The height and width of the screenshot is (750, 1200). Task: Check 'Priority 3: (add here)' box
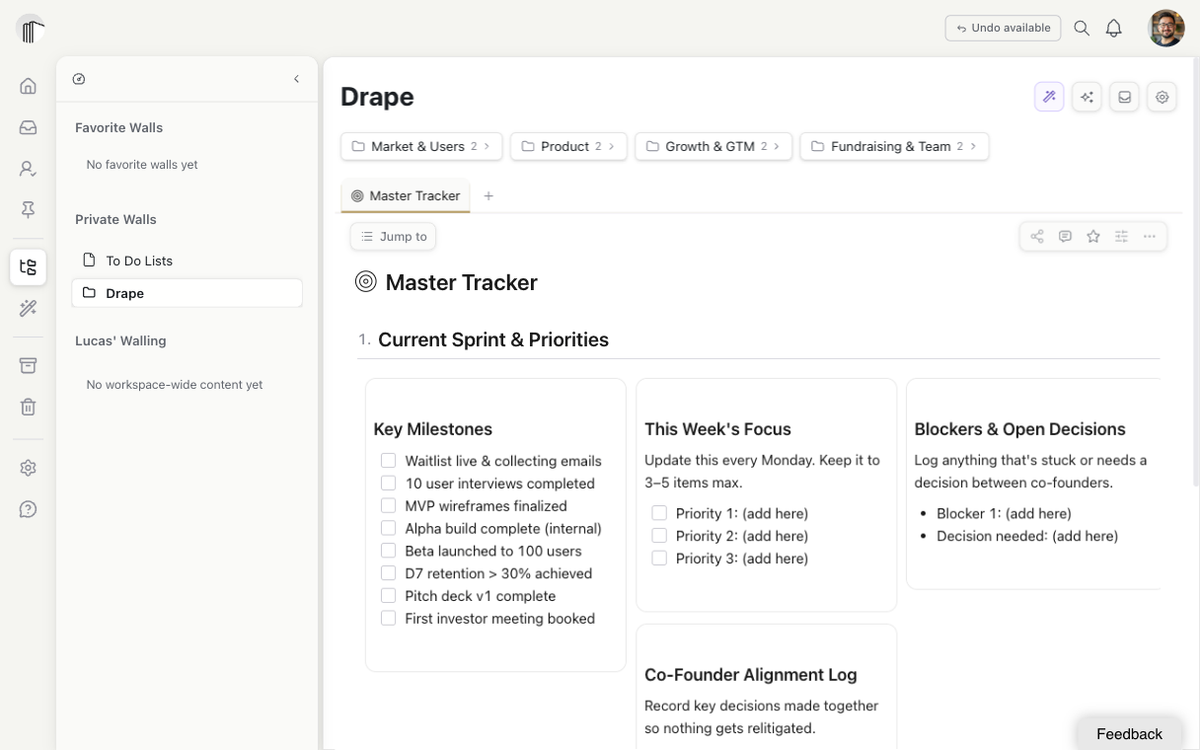pos(659,558)
